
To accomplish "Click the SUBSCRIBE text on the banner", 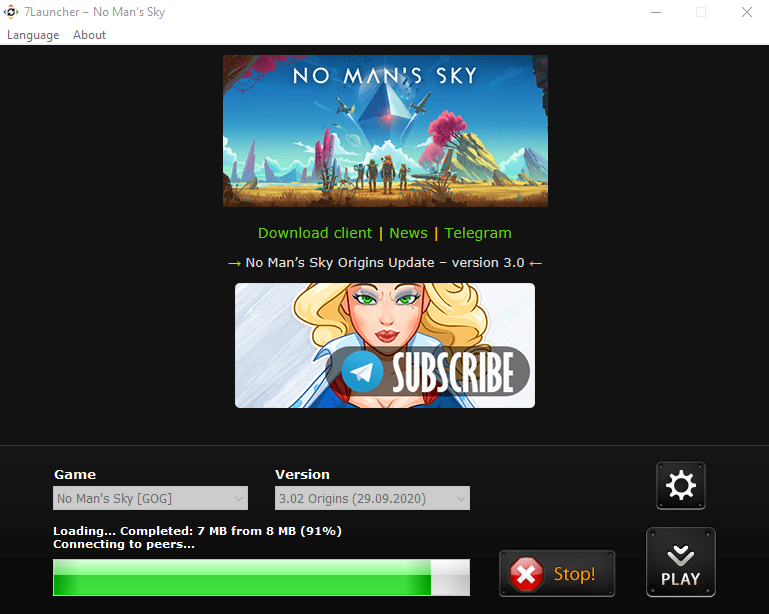I will [453, 372].
